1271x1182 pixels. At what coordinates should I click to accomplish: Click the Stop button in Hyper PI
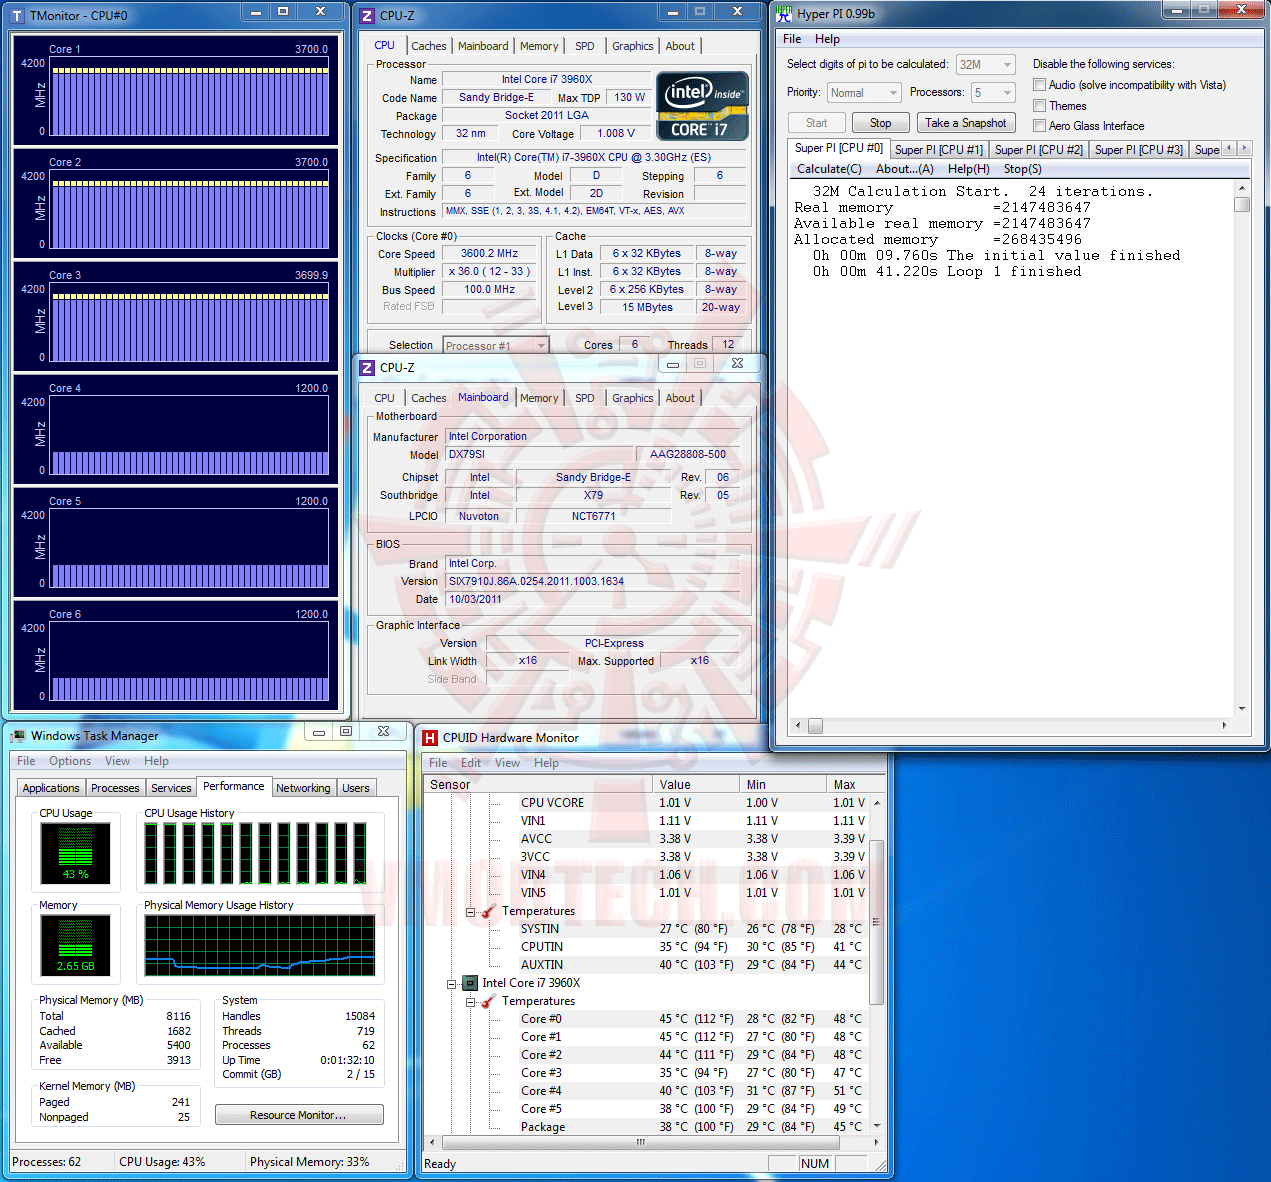point(880,123)
